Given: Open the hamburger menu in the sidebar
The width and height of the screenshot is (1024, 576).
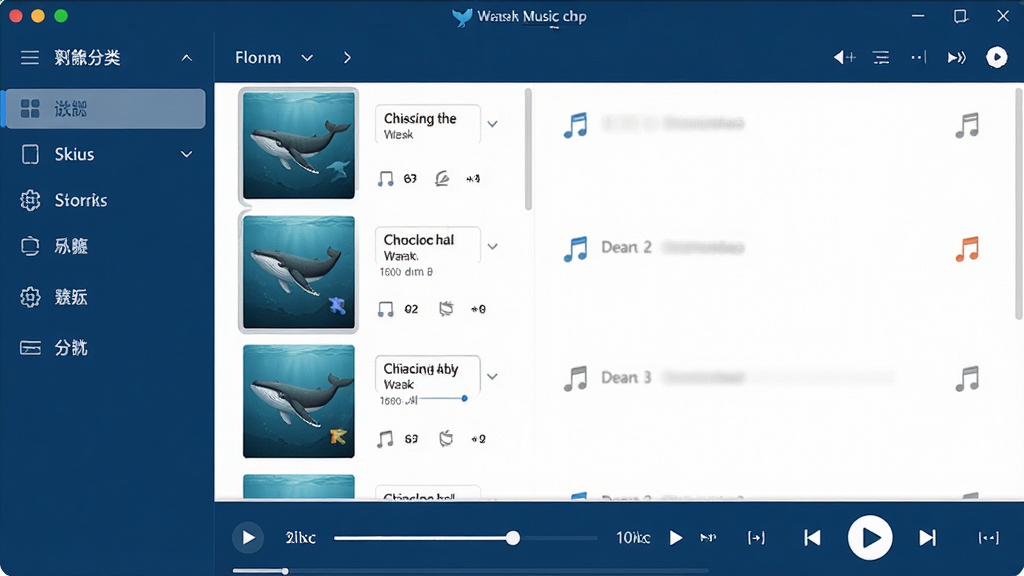Looking at the screenshot, I should pyautogui.click(x=29, y=57).
